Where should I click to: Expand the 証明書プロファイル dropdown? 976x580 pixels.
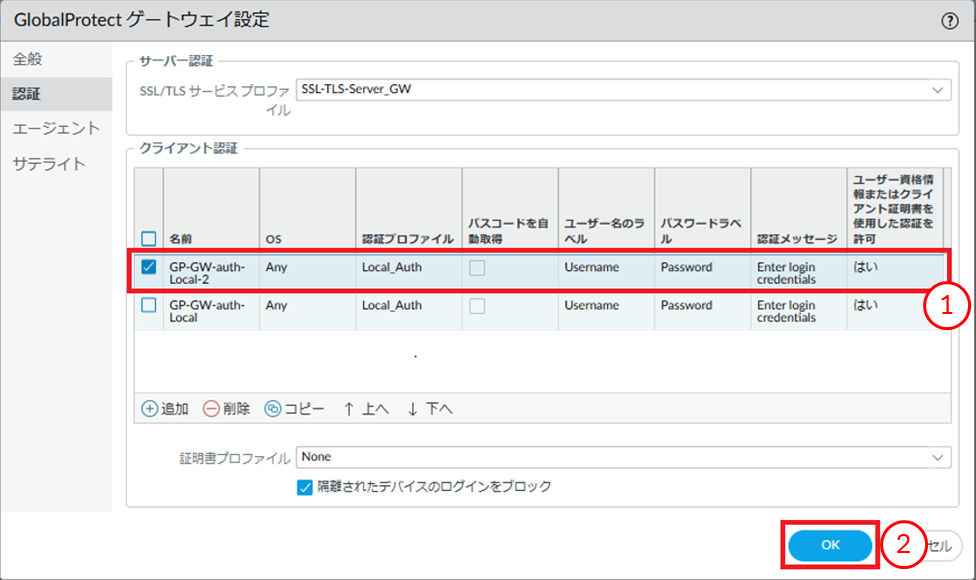937,457
